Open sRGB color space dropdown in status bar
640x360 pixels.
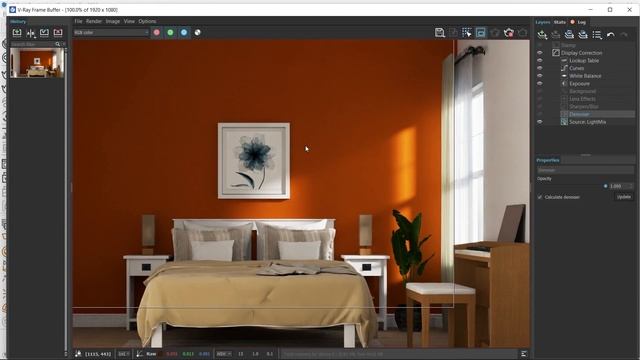point(124,354)
